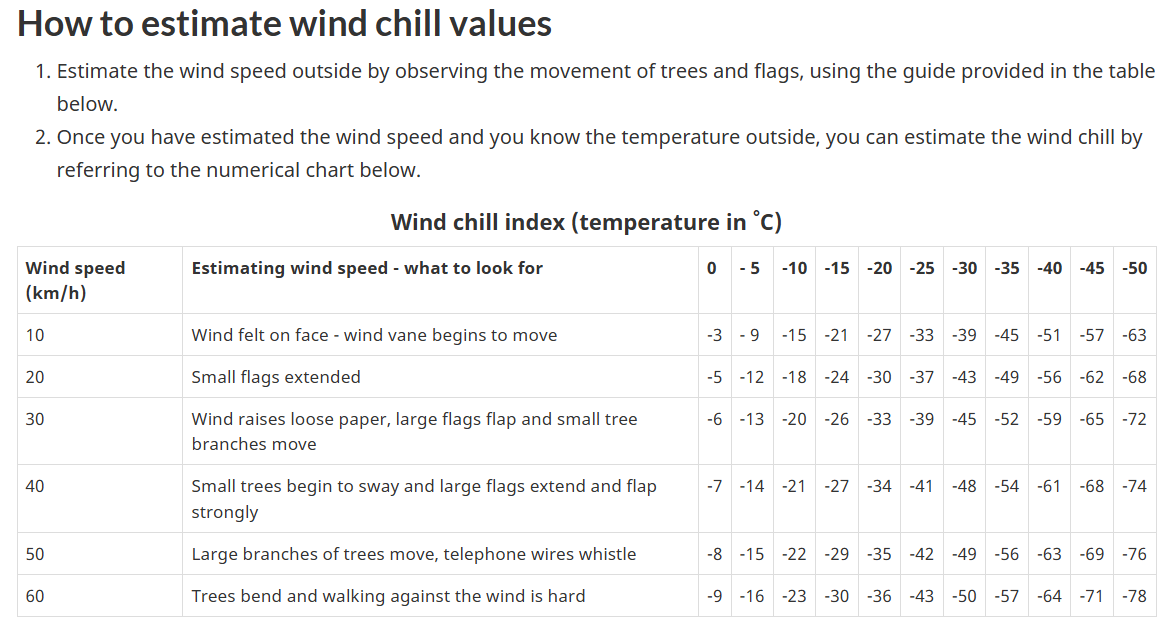The width and height of the screenshot is (1175, 628).
Task: Select the wind speed 60 row label
Action: coord(35,596)
